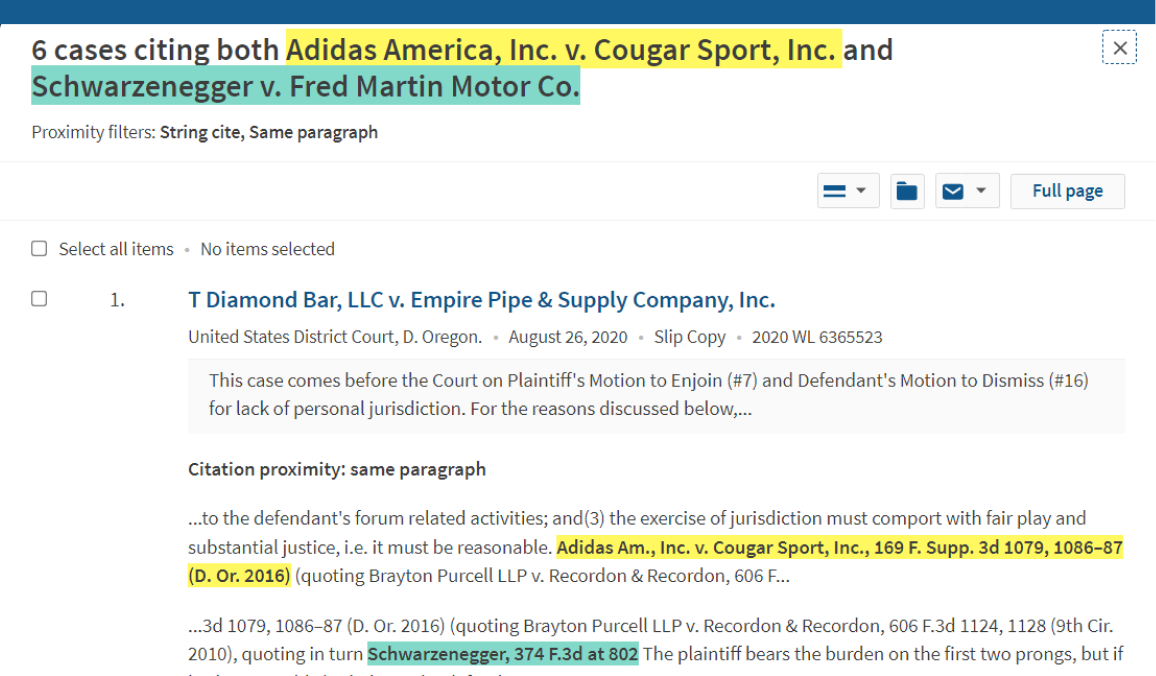Click the No items selected status text
This screenshot has height=676, width=1156.
point(268,249)
